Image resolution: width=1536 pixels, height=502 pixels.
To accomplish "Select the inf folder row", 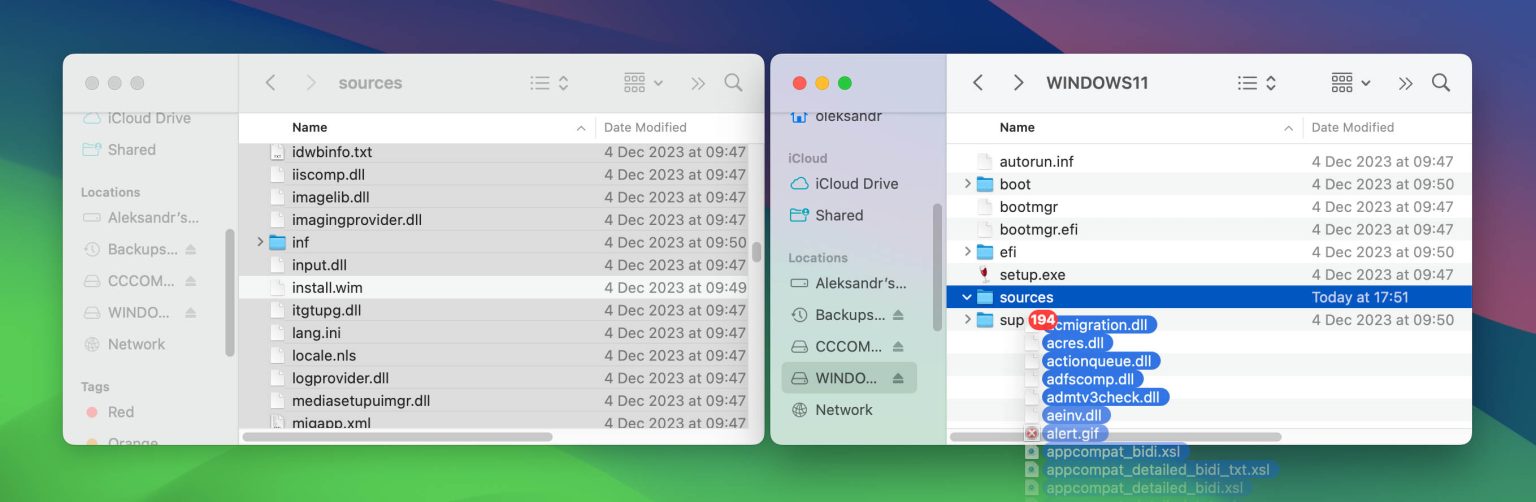I will pyautogui.click(x=493, y=242).
